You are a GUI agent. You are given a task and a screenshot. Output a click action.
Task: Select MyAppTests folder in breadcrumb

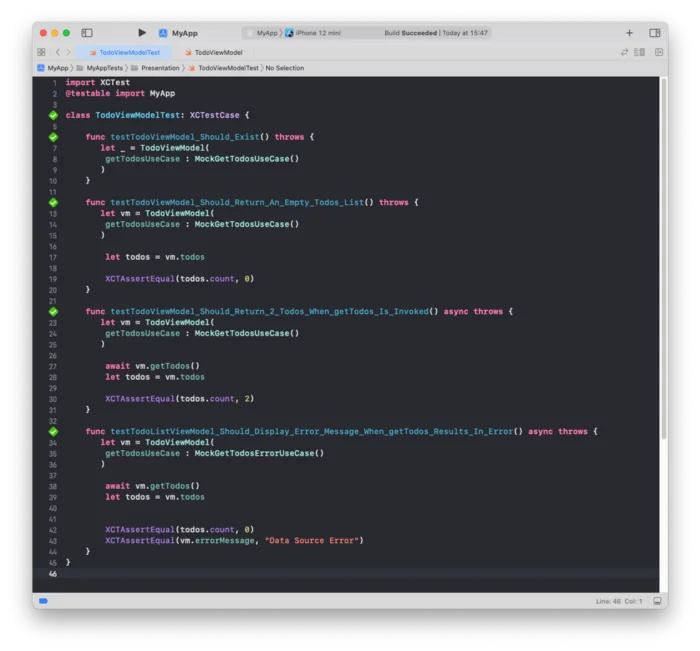tap(100, 68)
